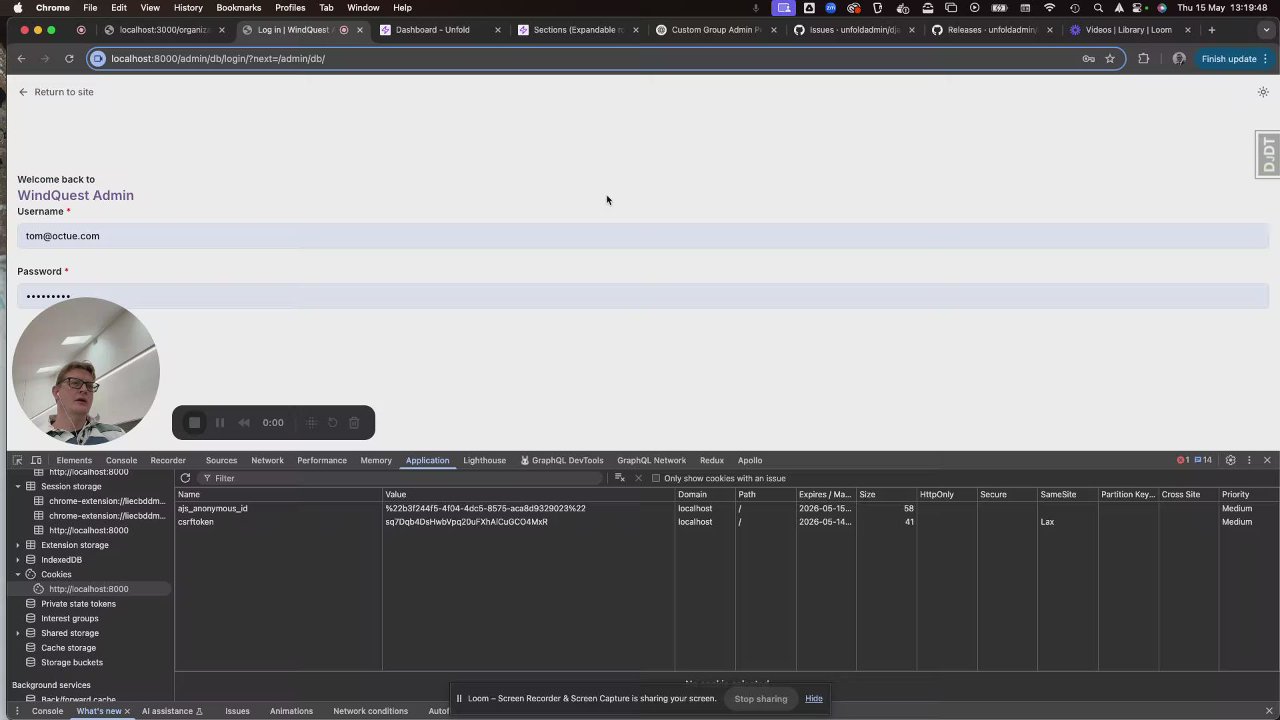Reload the current page
1280x720 pixels.
69,59
